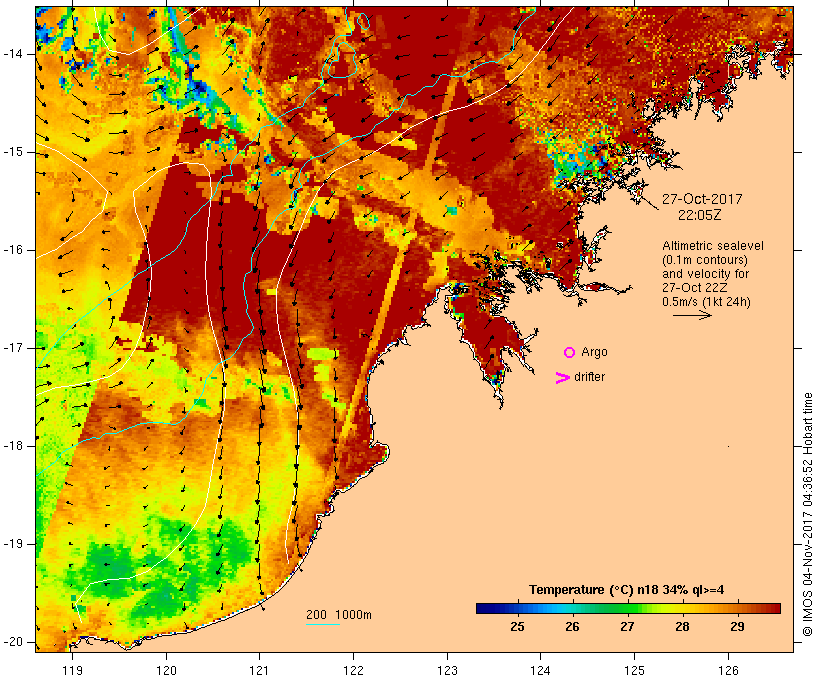This screenshot has width=820, height=680.
Task: Click the '0.5m/s (1kt 24h)' text
Action: click(x=706, y=302)
